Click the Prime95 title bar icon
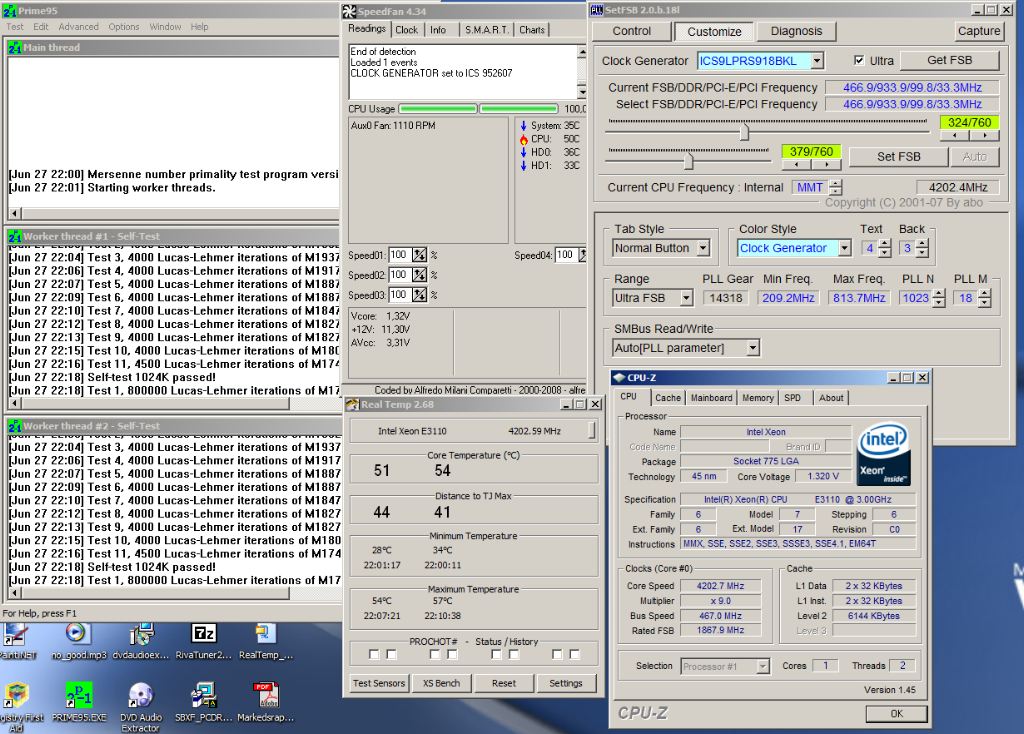 click(9, 10)
